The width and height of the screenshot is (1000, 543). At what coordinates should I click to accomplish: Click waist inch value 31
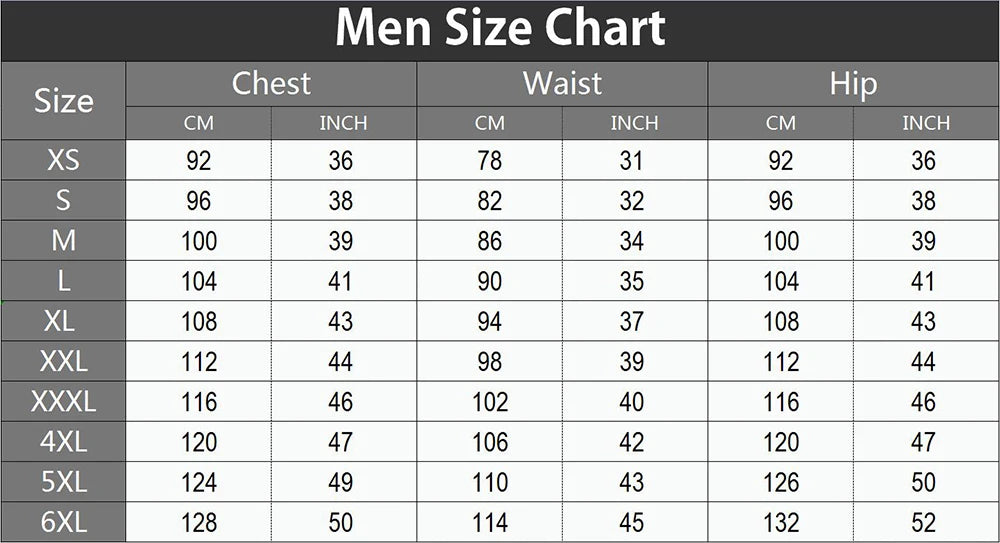(x=632, y=161)
